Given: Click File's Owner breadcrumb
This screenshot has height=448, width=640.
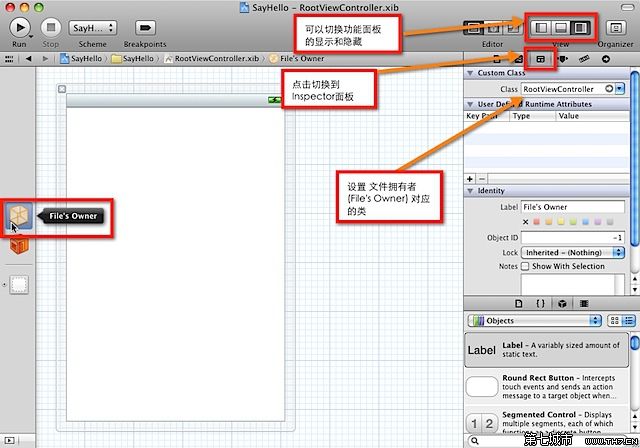Looking at the screenshot, I should (x=297, y=59).
